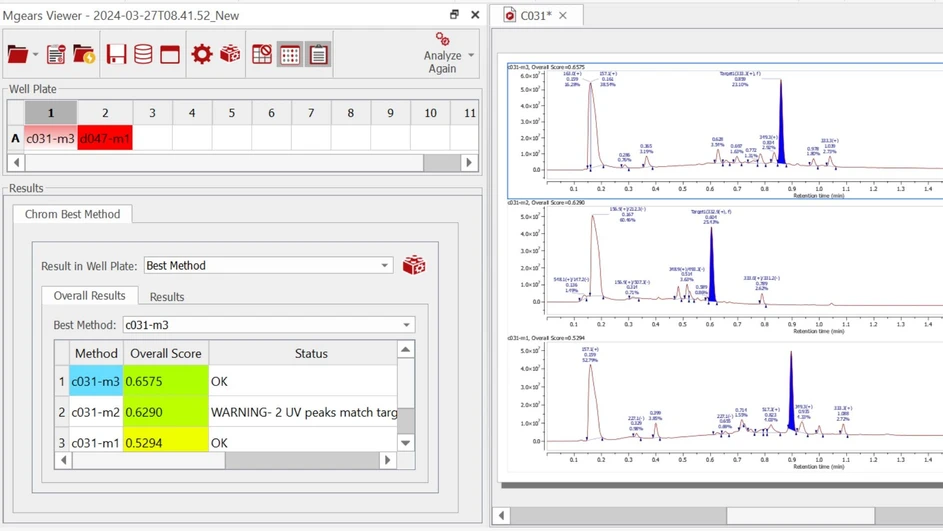Click the remove report document icon
This screenshot has height=531, width=943.
(x=56, y=54)
